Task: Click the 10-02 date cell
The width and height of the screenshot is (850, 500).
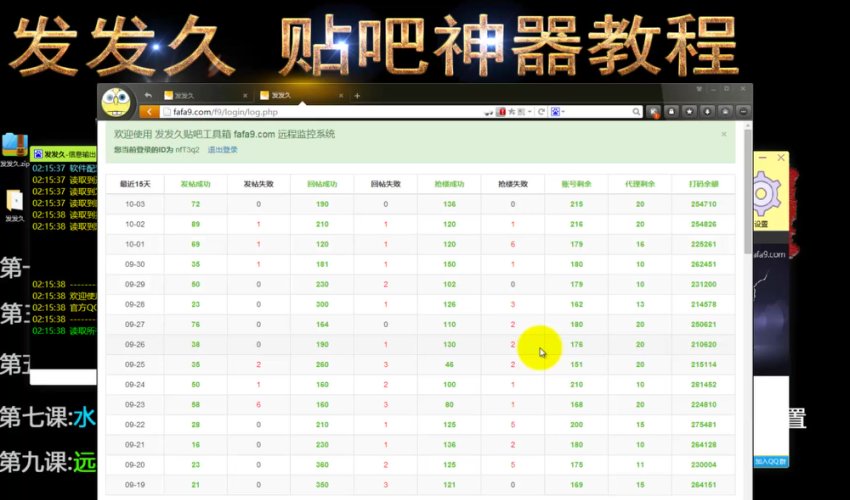Action: [135, 224]
